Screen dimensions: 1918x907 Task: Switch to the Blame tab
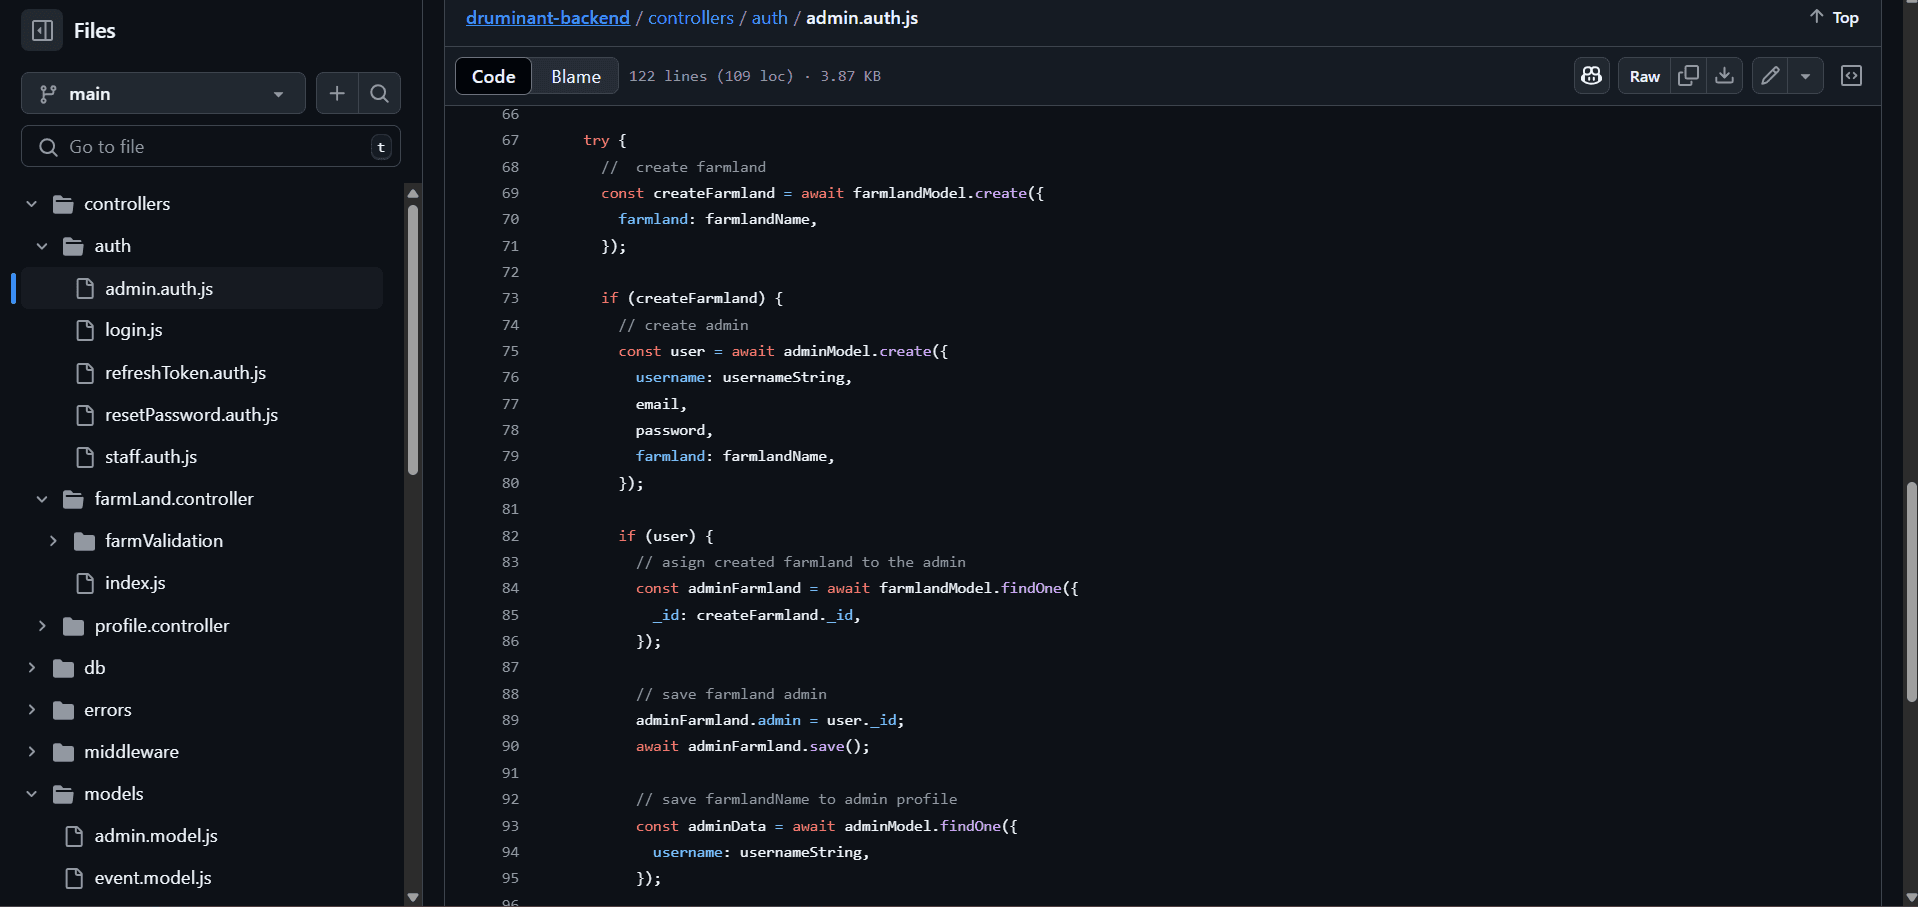click(x=575, y=76)
